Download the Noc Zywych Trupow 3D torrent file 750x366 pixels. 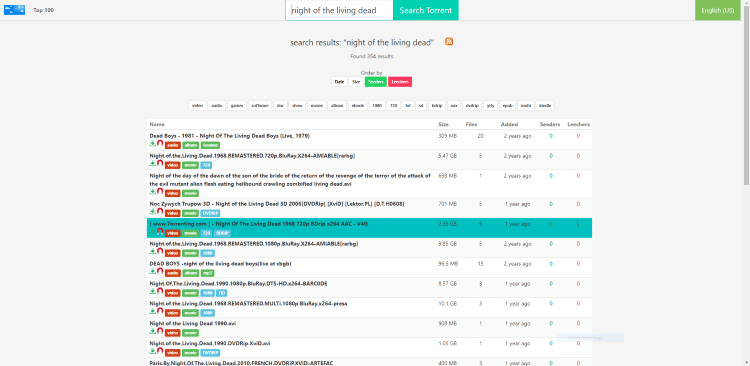[x=153, y=211]
